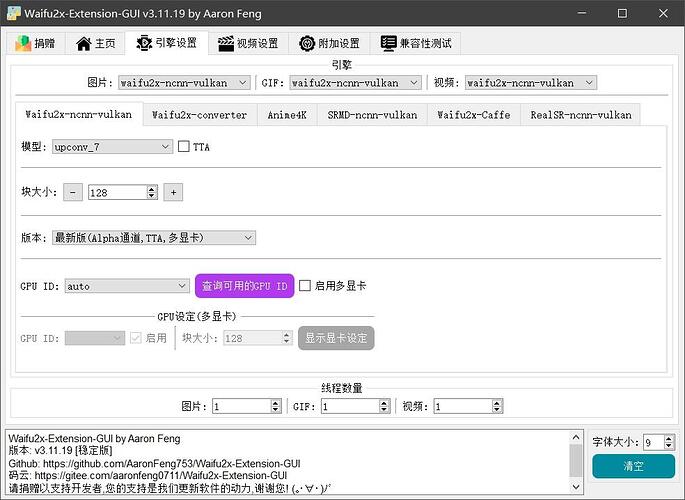Image resolution: width=685 pixels, height=500 pixels.
Task: Go to the 主页 home tab
Action: pyautogui.click(x=96, y=43)
